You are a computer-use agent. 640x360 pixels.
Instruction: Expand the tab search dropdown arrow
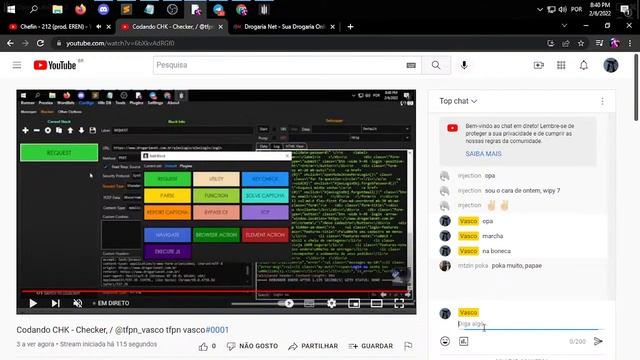564,25
